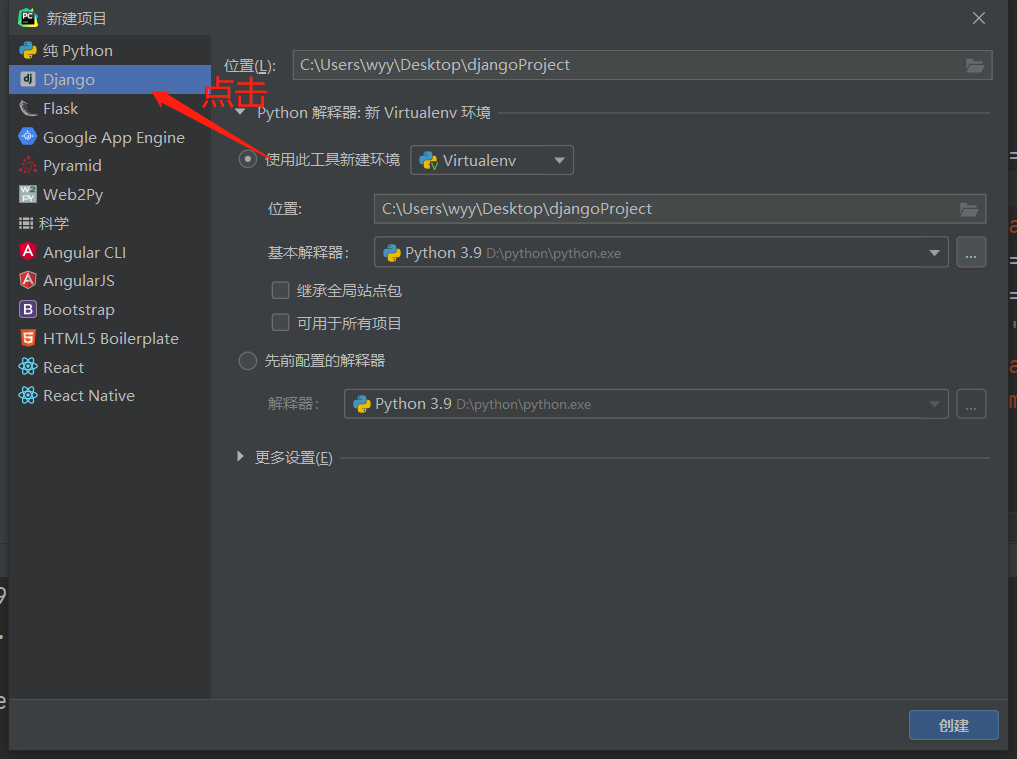Choose Angular CLI project type
The height and width of the screenshot is (759, 1017).
(110, 252)
